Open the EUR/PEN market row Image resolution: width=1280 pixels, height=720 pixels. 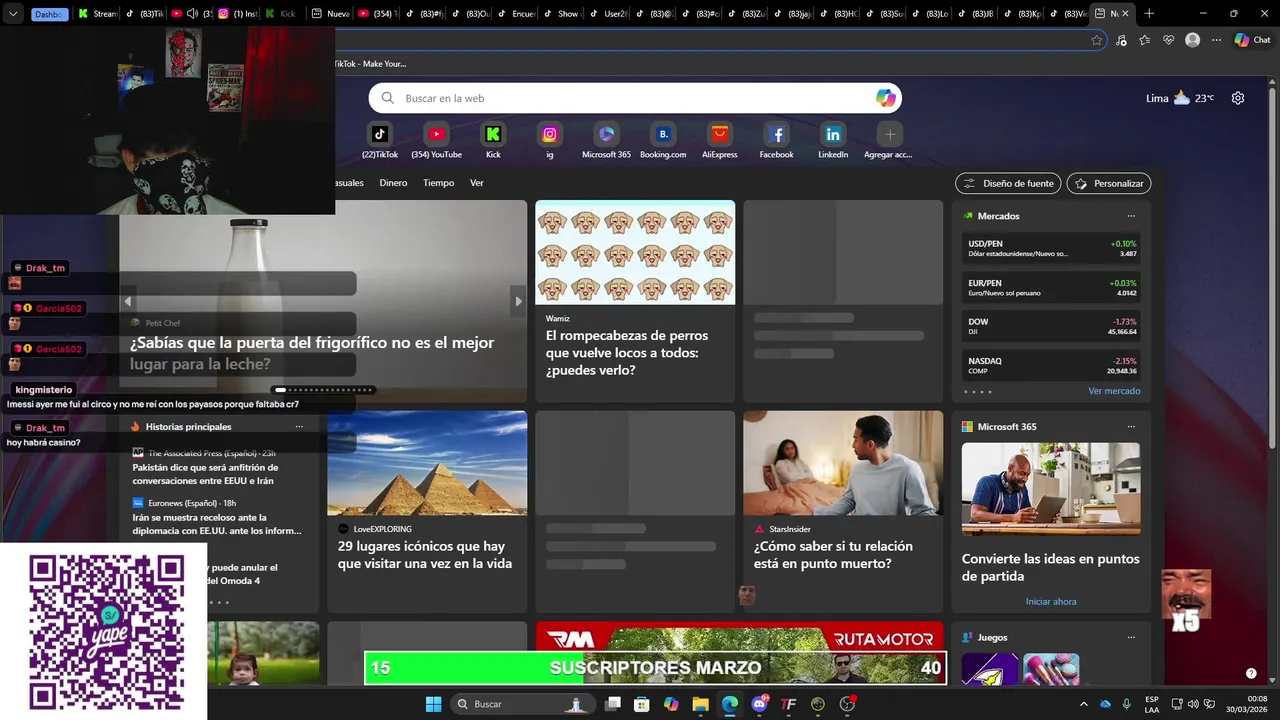coord(1051,287)
